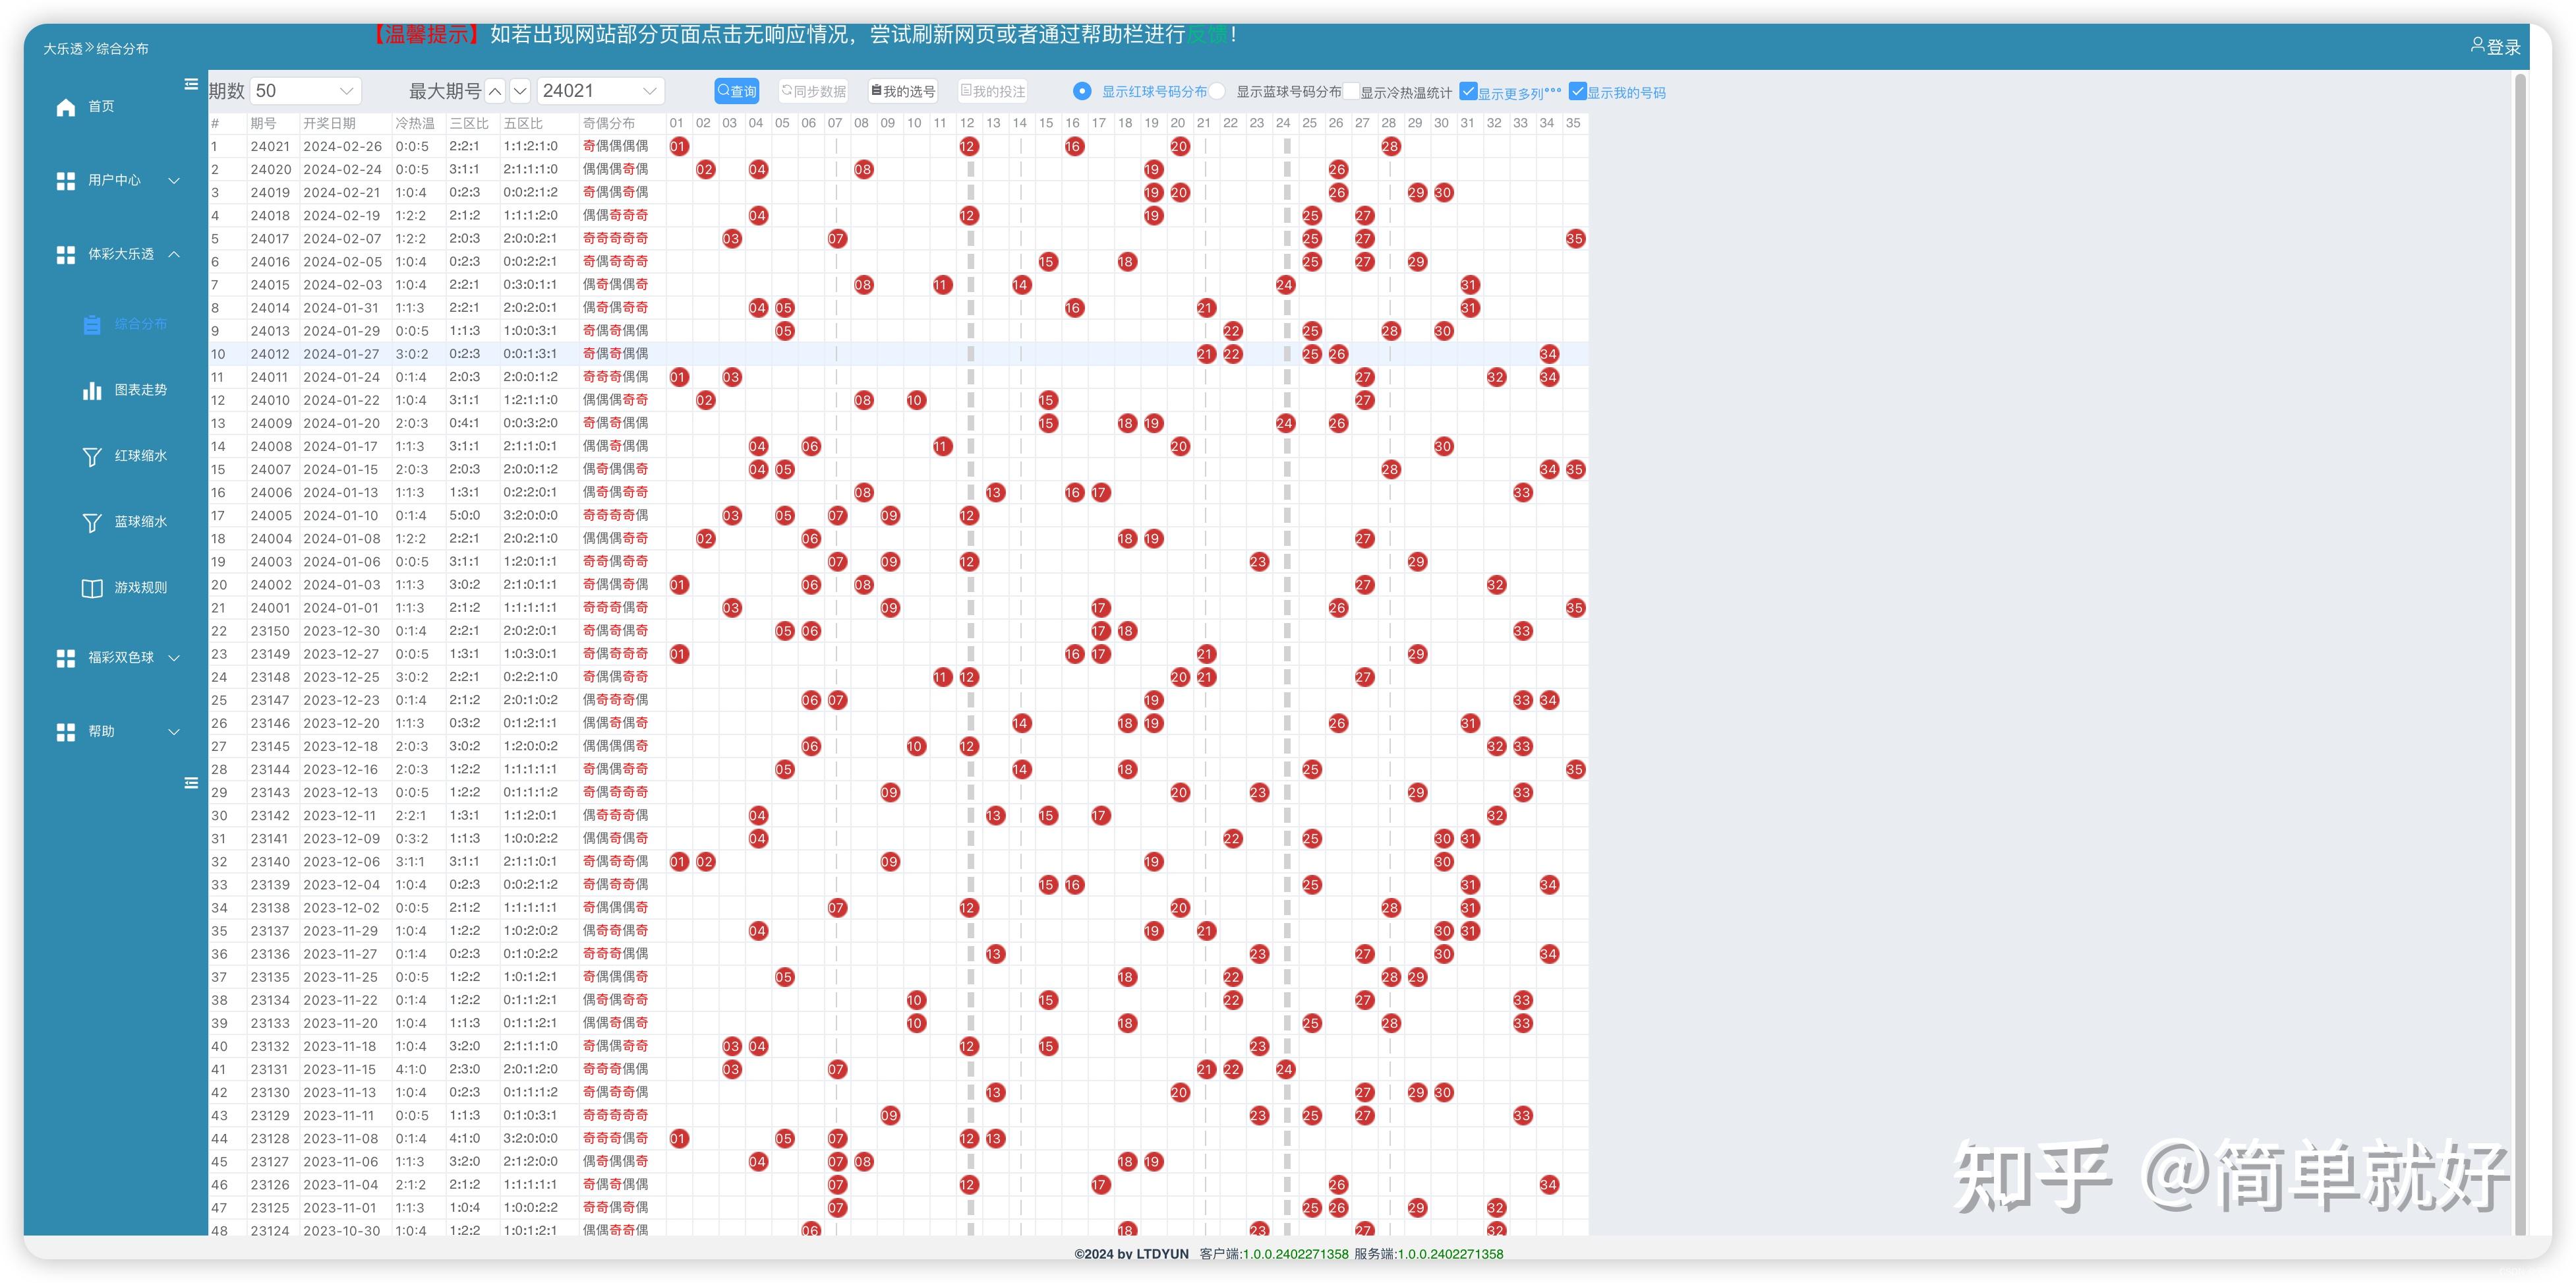
Task: Click date cell 2024-01-27
Action: pos(342,354)
